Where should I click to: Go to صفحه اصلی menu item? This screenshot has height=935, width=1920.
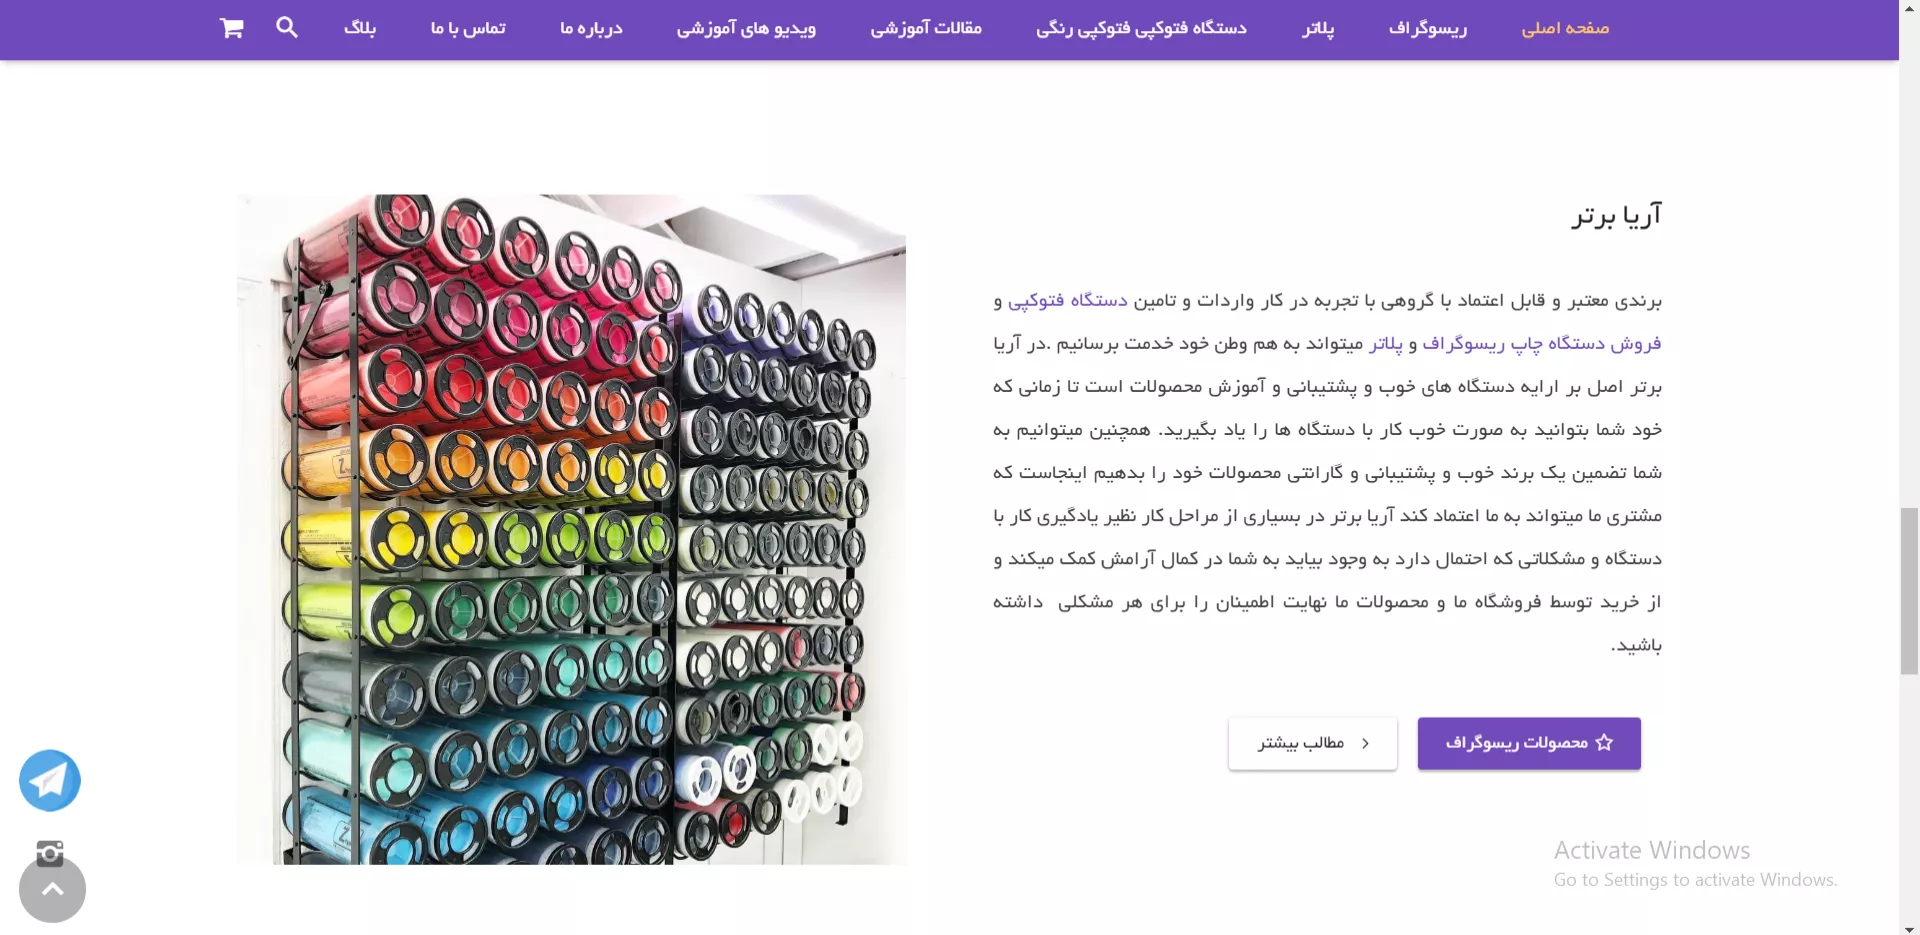click(1565, 28)
